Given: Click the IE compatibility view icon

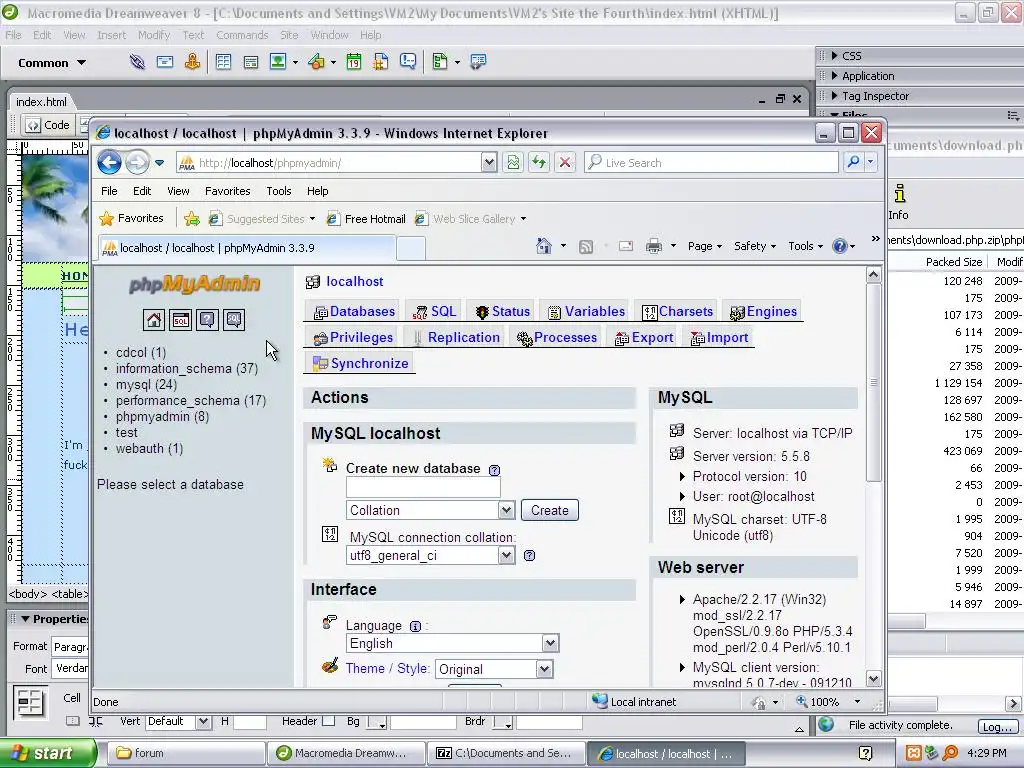Looking at the screenshot, I should coord(513,162).
